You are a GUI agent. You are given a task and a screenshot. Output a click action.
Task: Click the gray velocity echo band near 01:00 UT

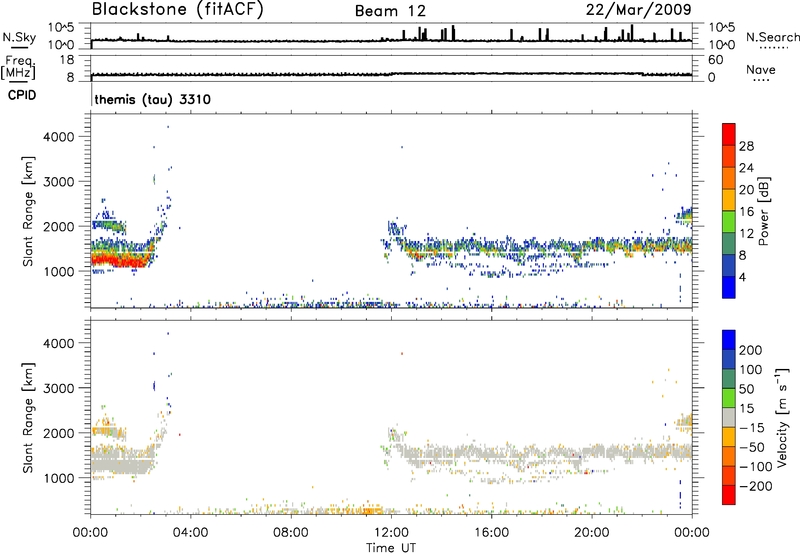[x=122, y=464]
